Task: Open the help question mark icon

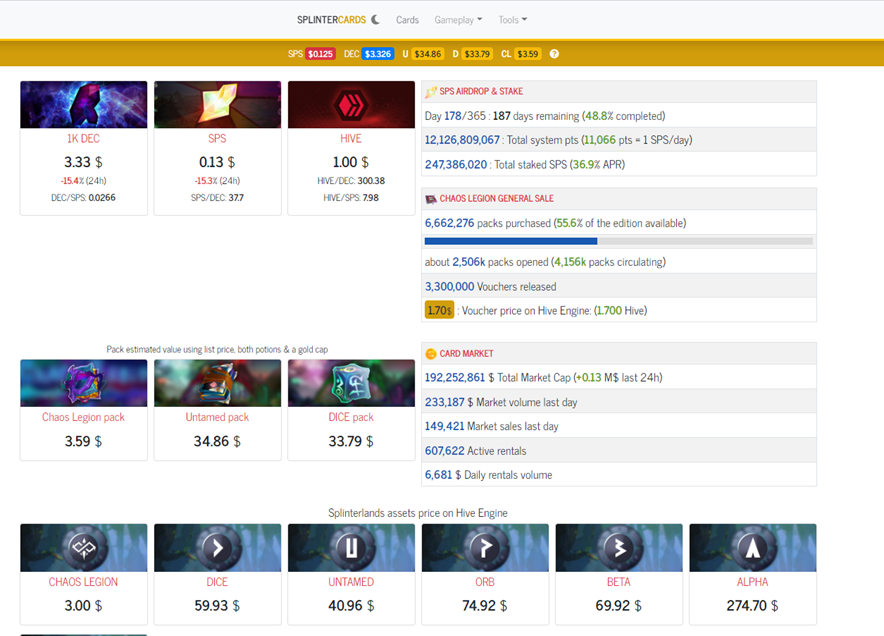Action: [x=554, y=54]
